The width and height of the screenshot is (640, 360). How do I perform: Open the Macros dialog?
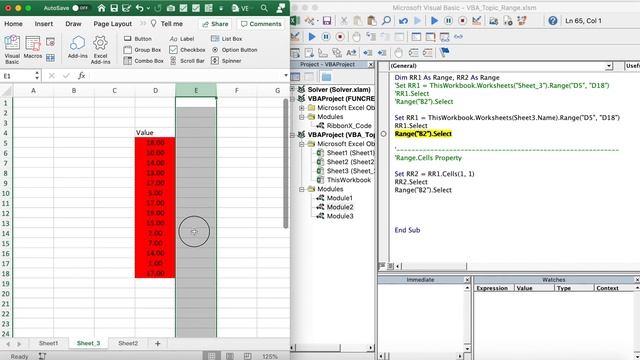pyautogui.click(x=33, y=48)
